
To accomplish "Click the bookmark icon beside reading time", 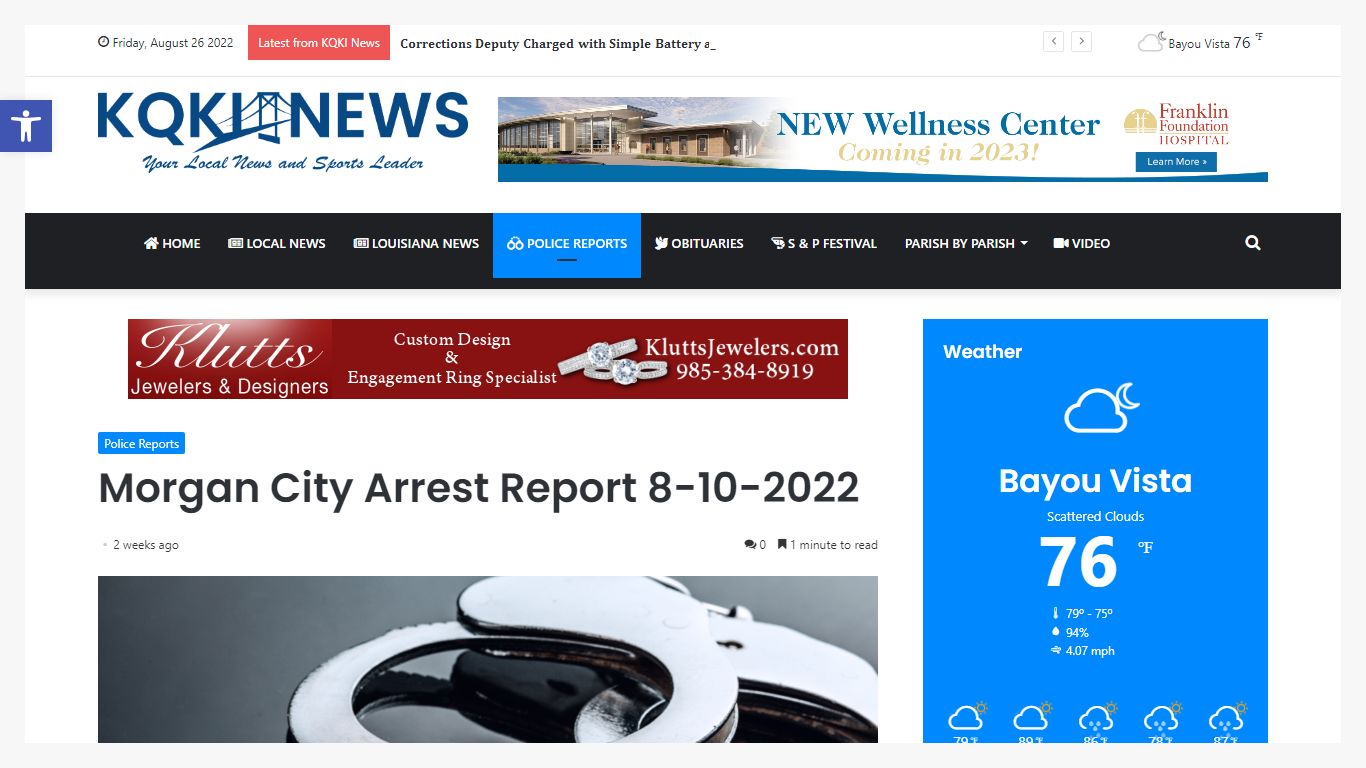I will [782, 545].
